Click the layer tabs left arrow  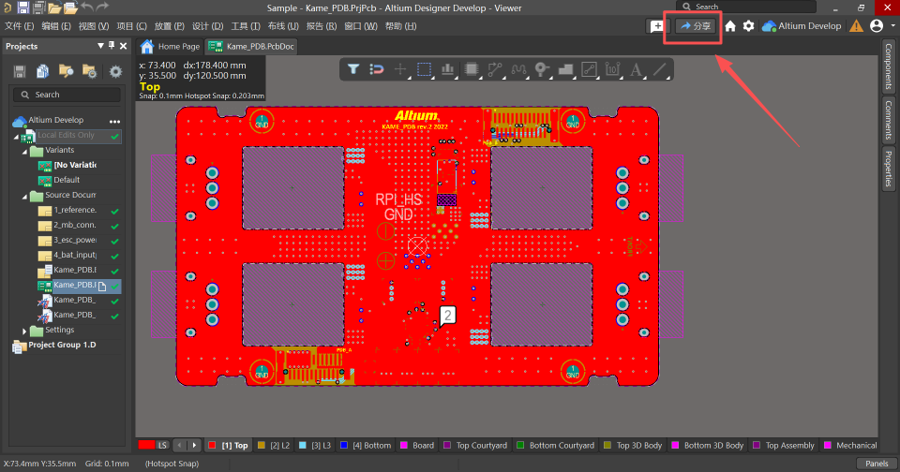coord(180,445)
